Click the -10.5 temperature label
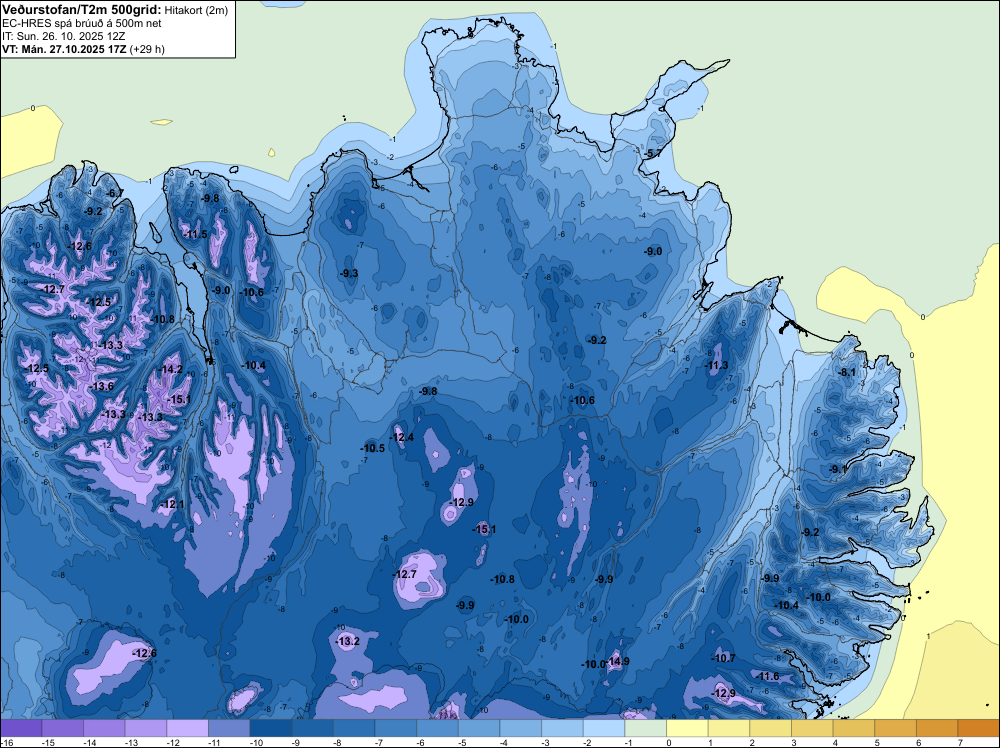This screenshot has width=1000, height=748. [x=373, y=448]
